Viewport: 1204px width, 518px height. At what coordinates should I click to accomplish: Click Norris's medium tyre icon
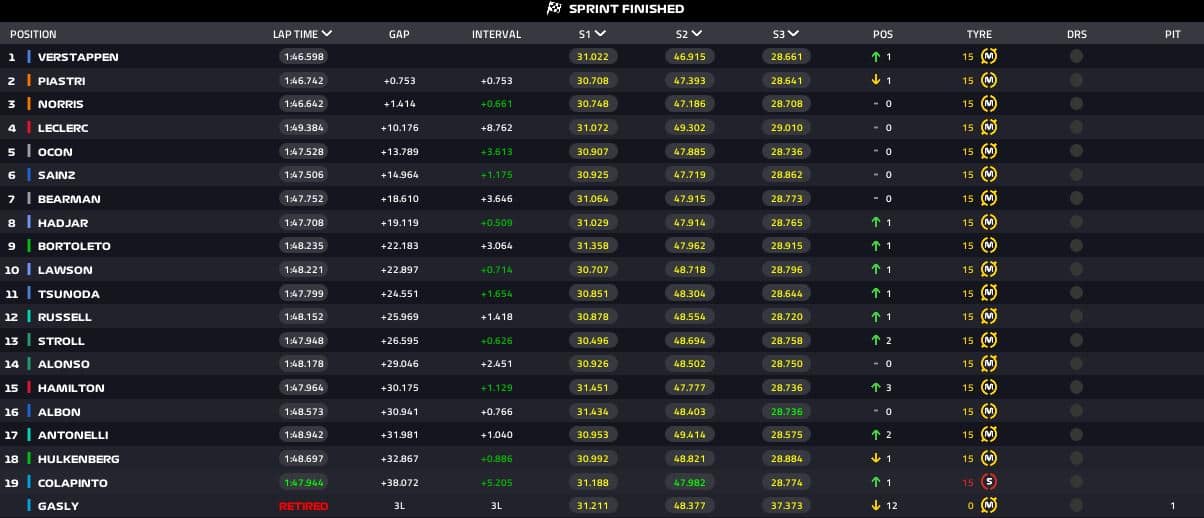989,104
